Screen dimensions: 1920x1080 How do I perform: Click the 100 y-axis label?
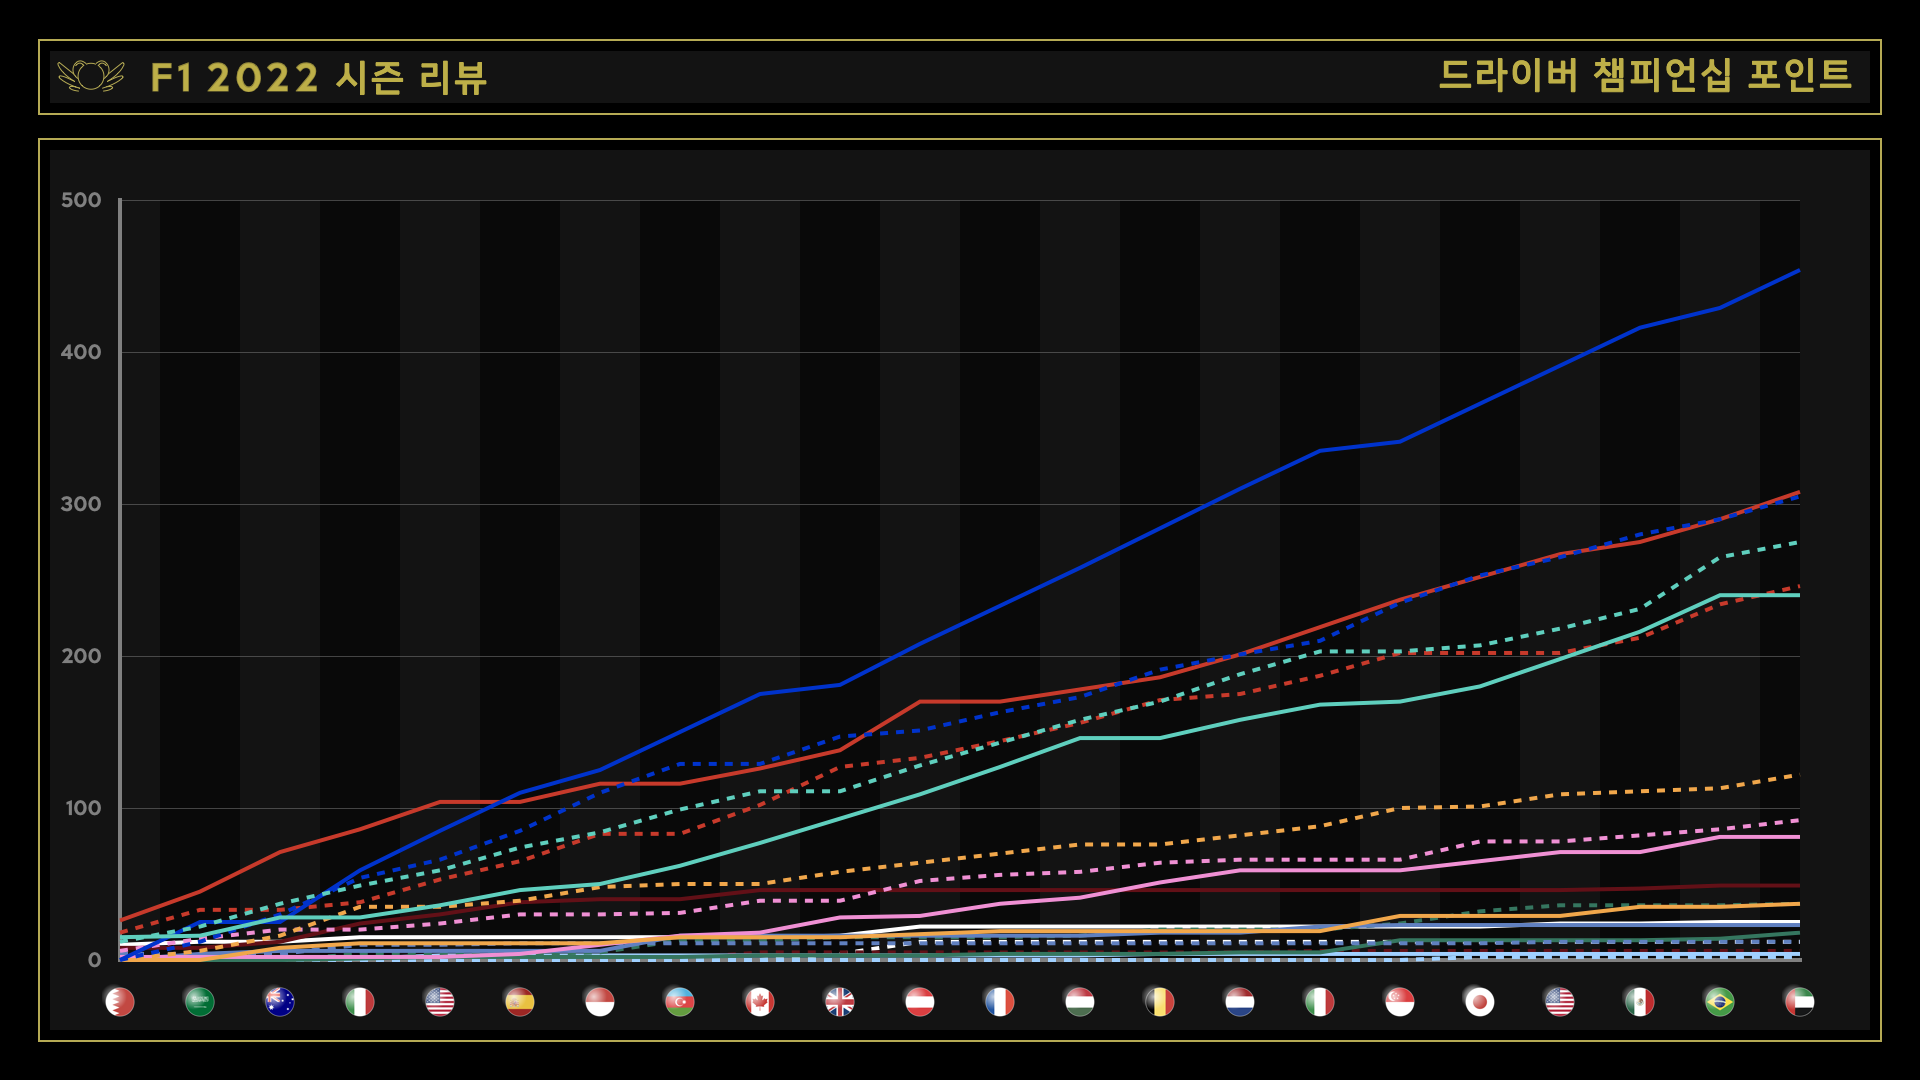(x=83, y=808)
